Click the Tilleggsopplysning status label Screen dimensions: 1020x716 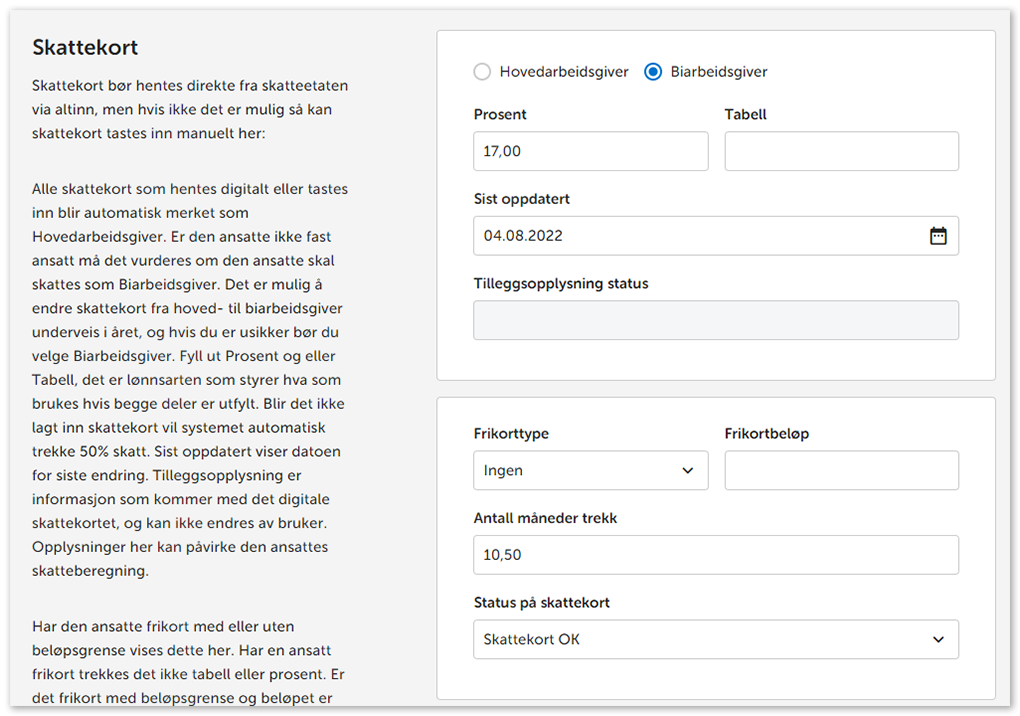pyautogui.click(x=560, y=284)
